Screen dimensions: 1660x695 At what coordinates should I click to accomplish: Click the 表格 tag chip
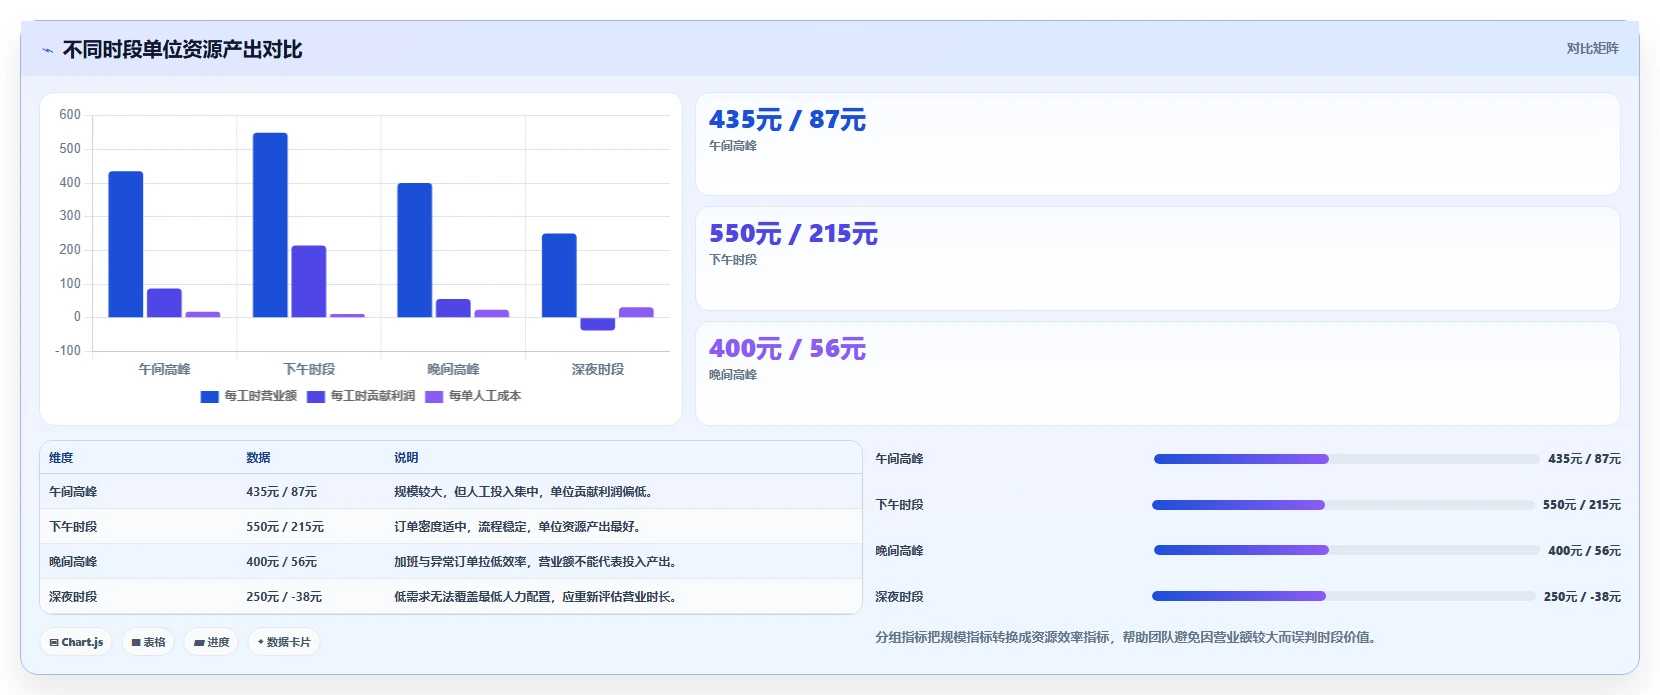148,642
